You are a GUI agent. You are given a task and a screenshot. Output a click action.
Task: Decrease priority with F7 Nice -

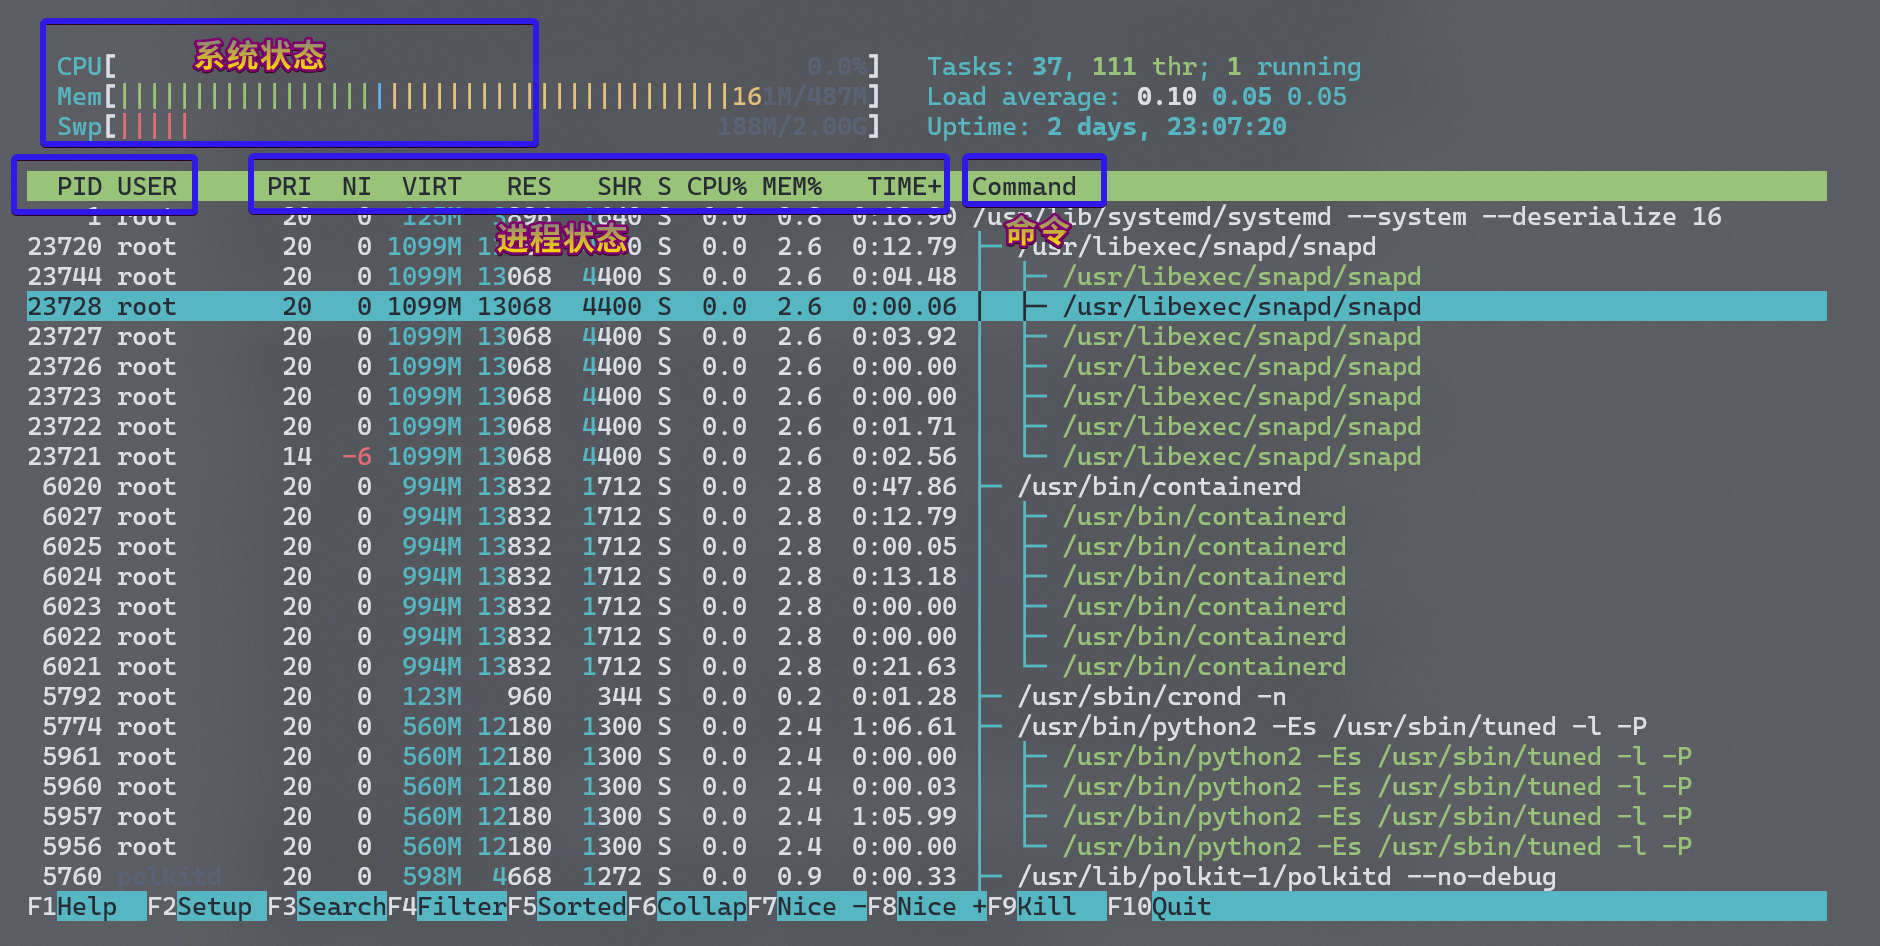pos(820,907)
